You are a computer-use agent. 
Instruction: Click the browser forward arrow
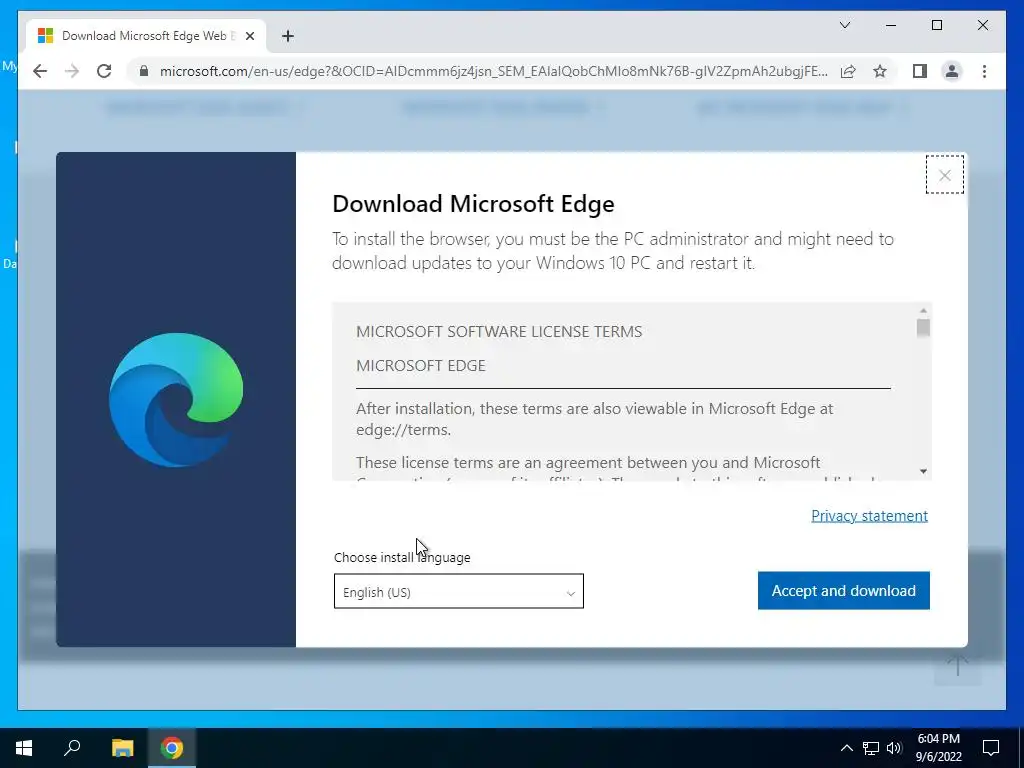(72, 71)
